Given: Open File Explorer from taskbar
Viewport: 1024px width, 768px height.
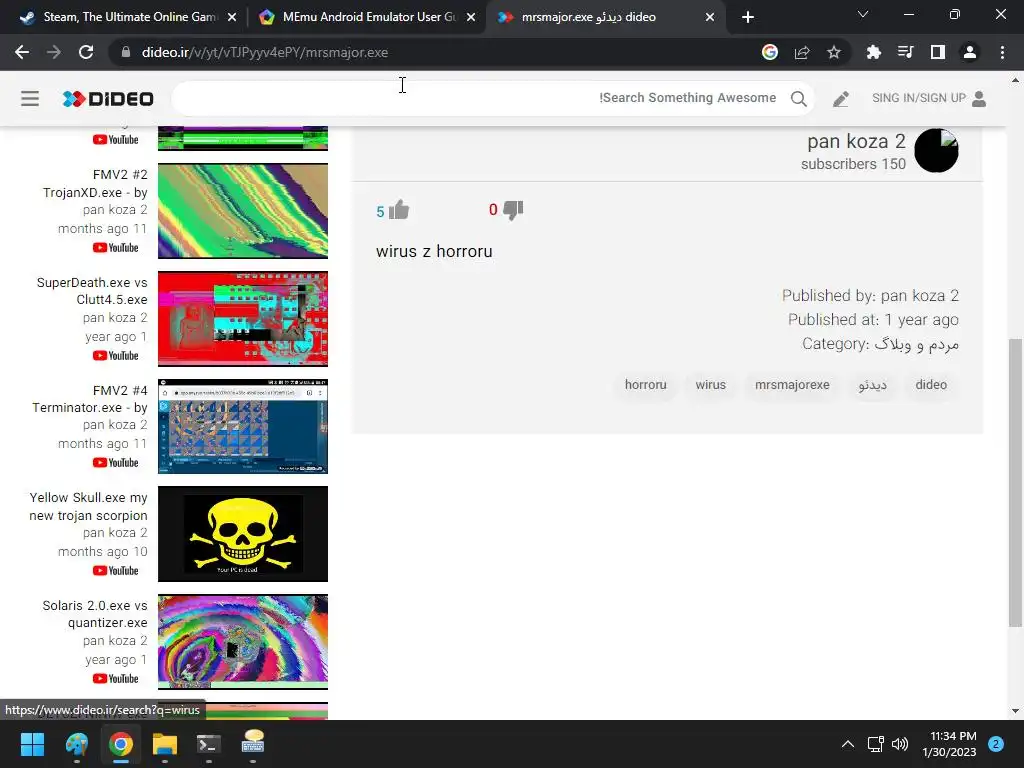Looking at the screenshot, I should (165, 743).
